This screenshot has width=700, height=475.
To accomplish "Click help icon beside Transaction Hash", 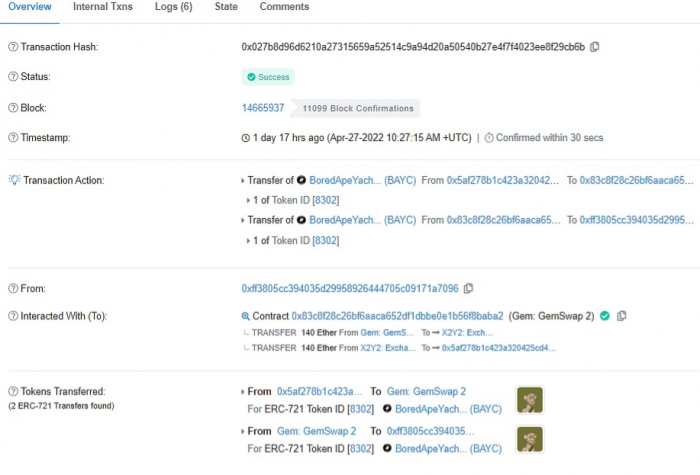I will (x=13, y=47).
